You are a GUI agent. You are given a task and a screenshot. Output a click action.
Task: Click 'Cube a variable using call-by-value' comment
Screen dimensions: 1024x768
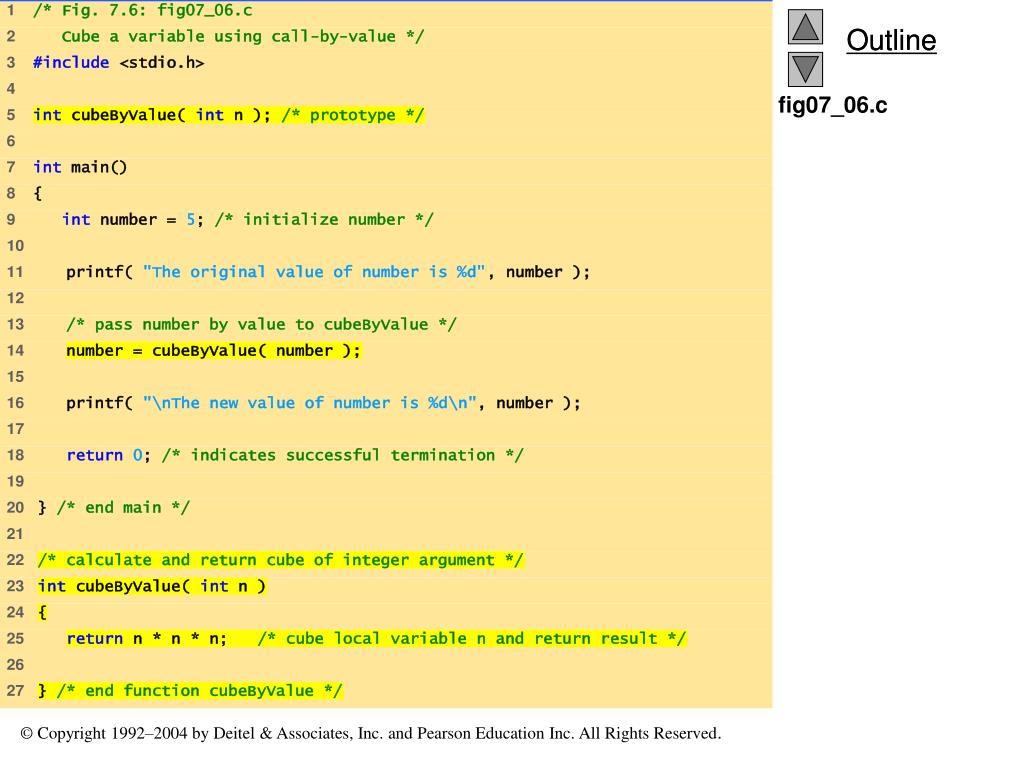coord(243,37)
